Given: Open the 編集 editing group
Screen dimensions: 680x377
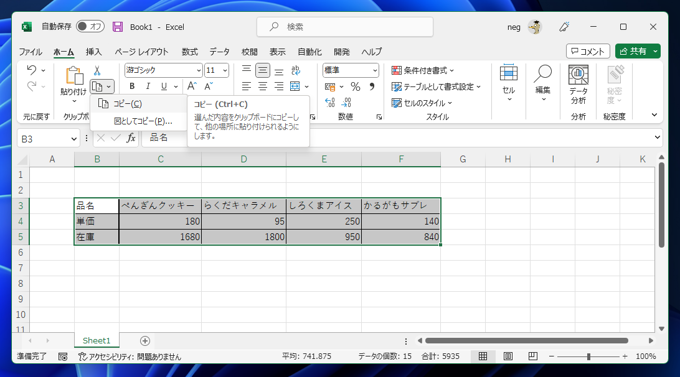Looking at the screenshot, I should coord(543,82).
